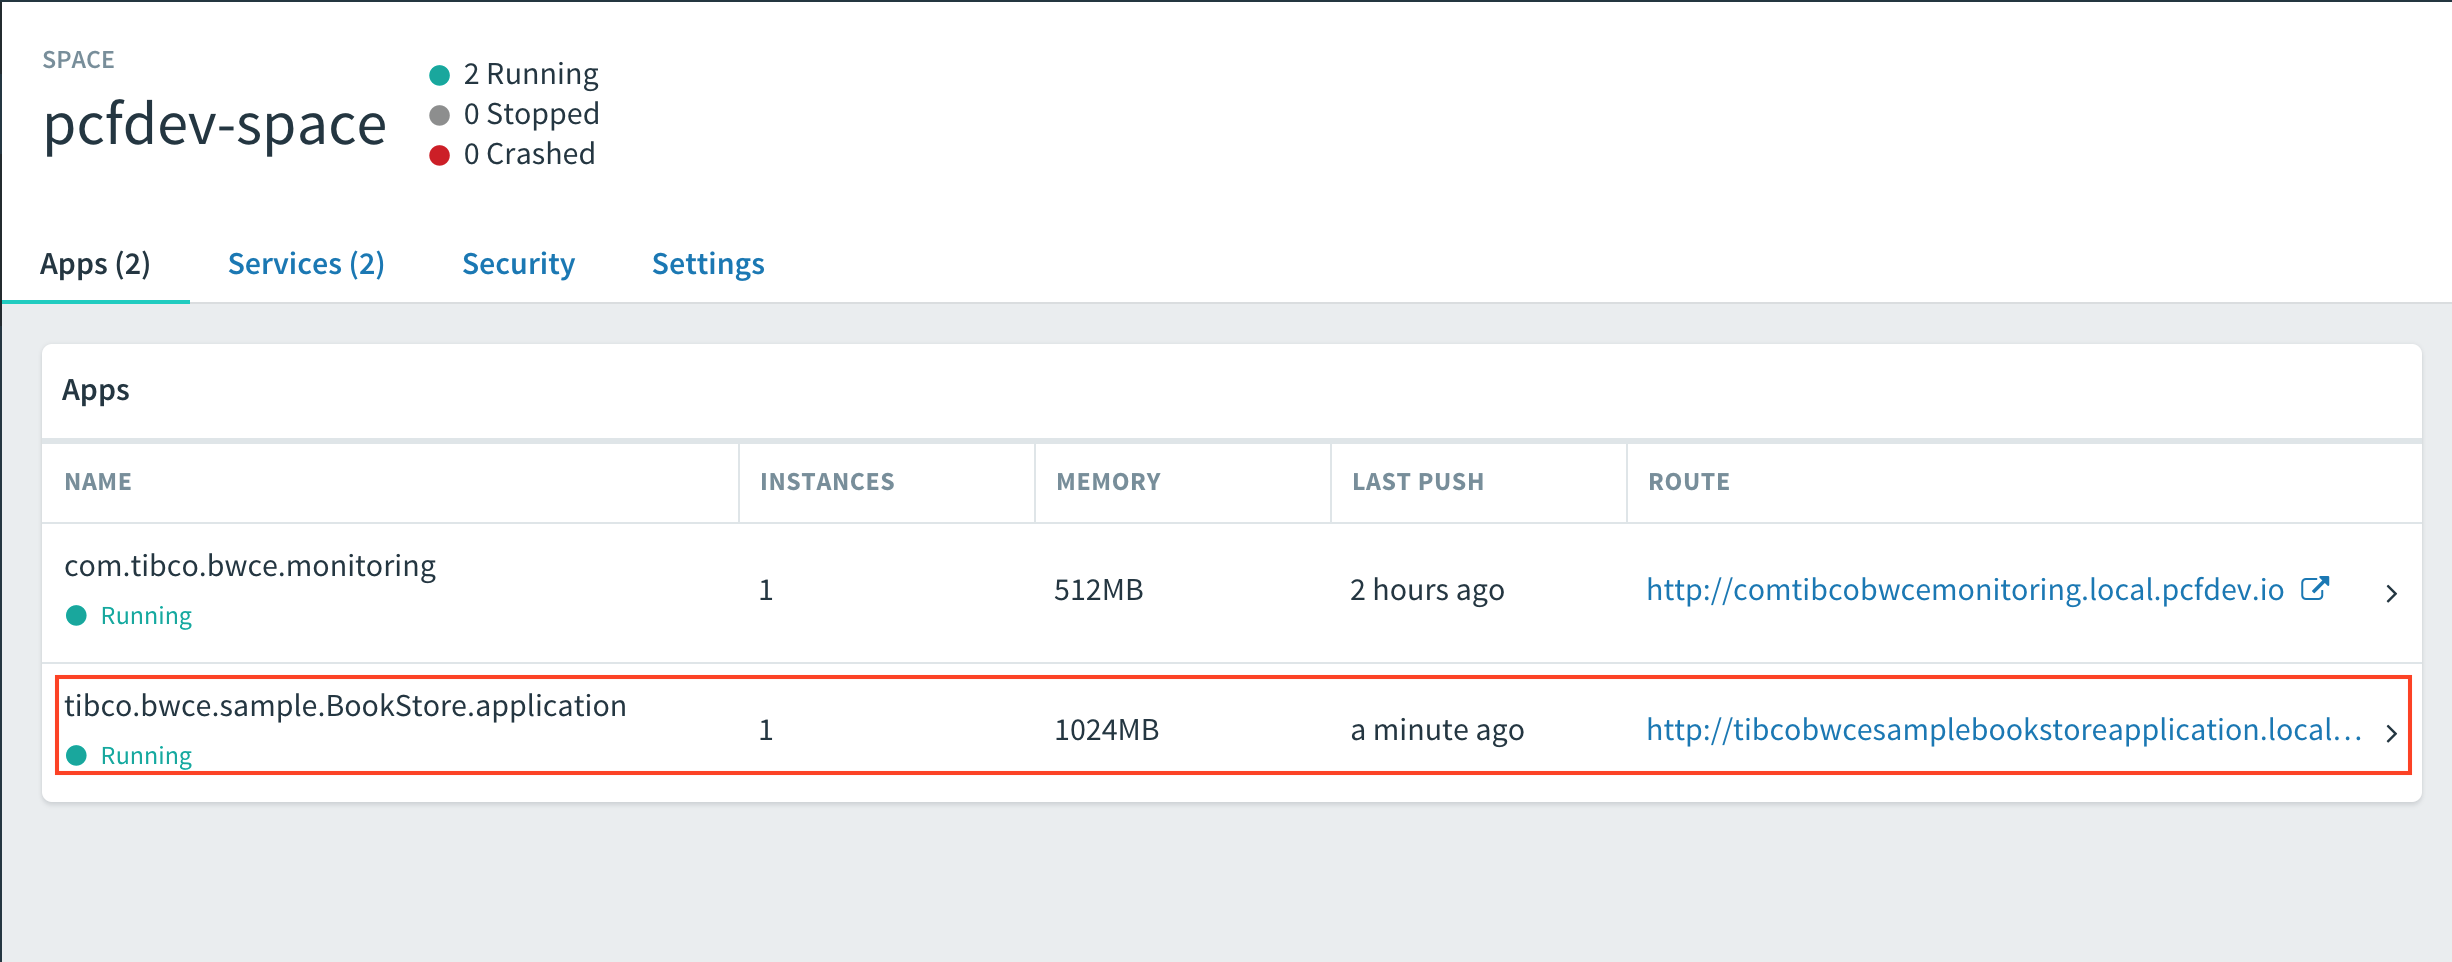Viewport: 2452px width, 962px height.
Task: Click the '0 Crashed' summary count
Action: coord(529,154)
